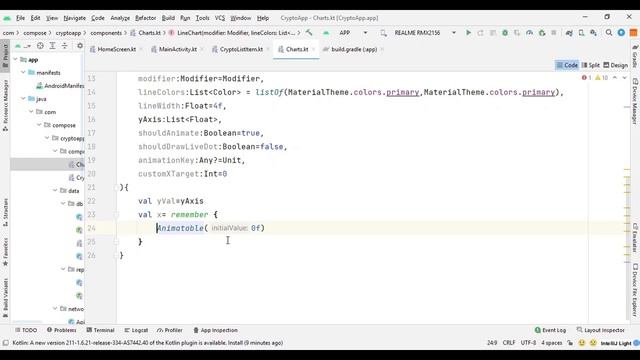Open the APP run configuration dropdown
Screen dimensions: 640x360
346,33
